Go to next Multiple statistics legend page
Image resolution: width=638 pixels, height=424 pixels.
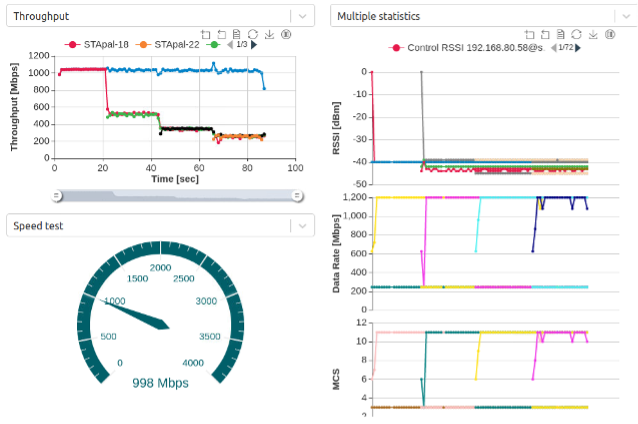(577, 47)
